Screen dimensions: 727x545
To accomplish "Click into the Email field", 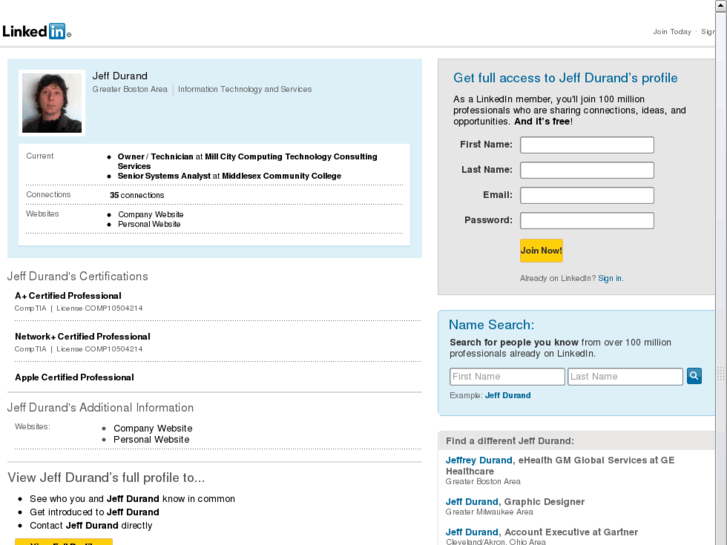I will point(587,195).
